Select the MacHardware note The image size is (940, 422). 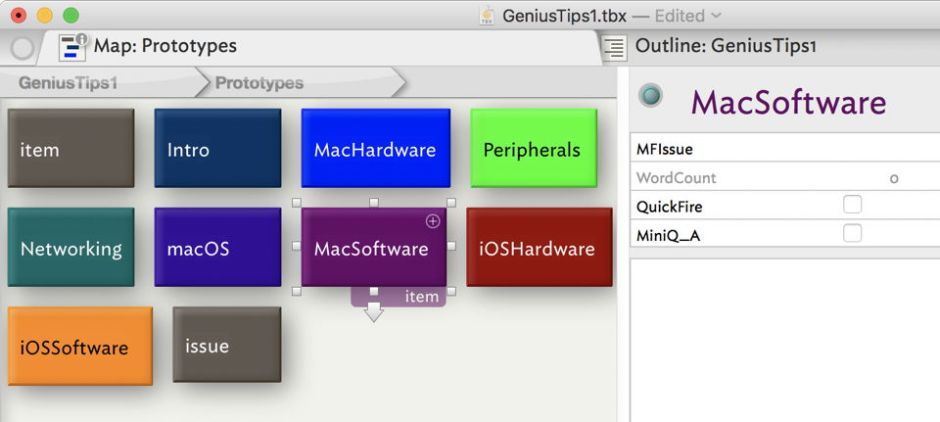(x=374, y=149)
